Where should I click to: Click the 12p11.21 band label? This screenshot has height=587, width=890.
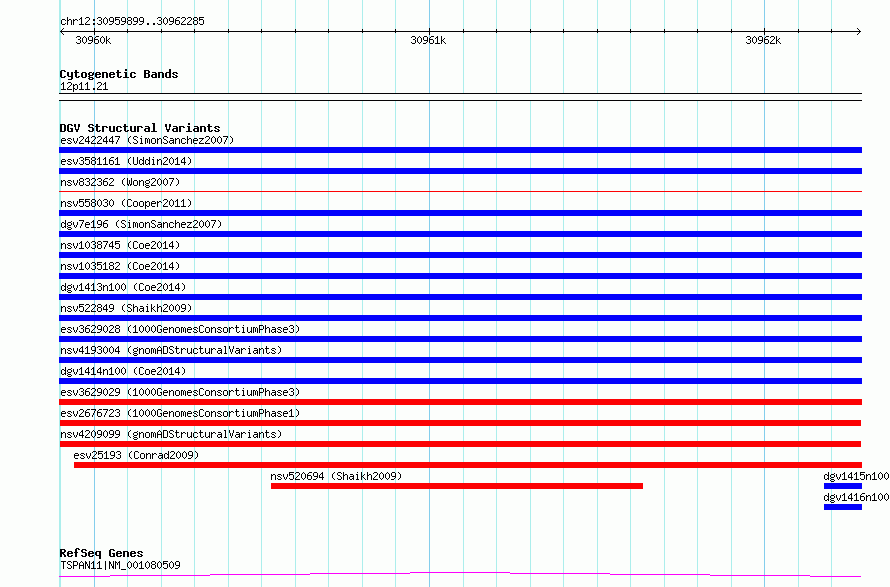point(84,87)
